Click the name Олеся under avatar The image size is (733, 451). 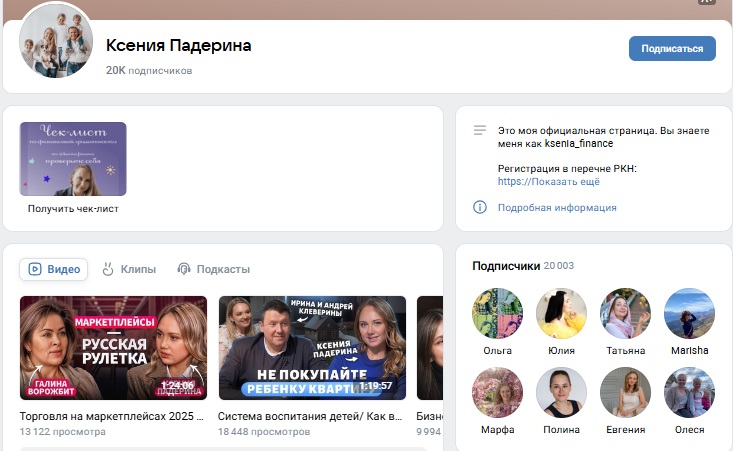tap(690, 430)
